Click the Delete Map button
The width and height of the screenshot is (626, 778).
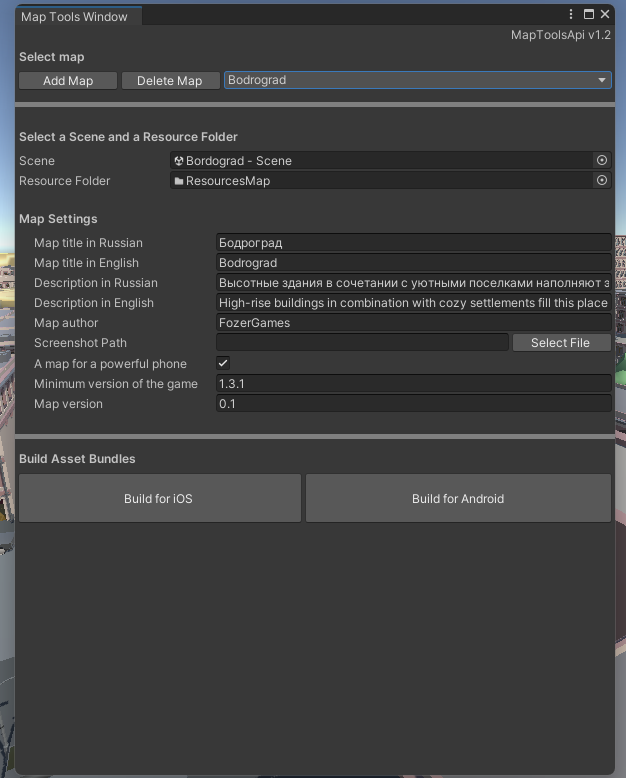click(x=170, y=80)
